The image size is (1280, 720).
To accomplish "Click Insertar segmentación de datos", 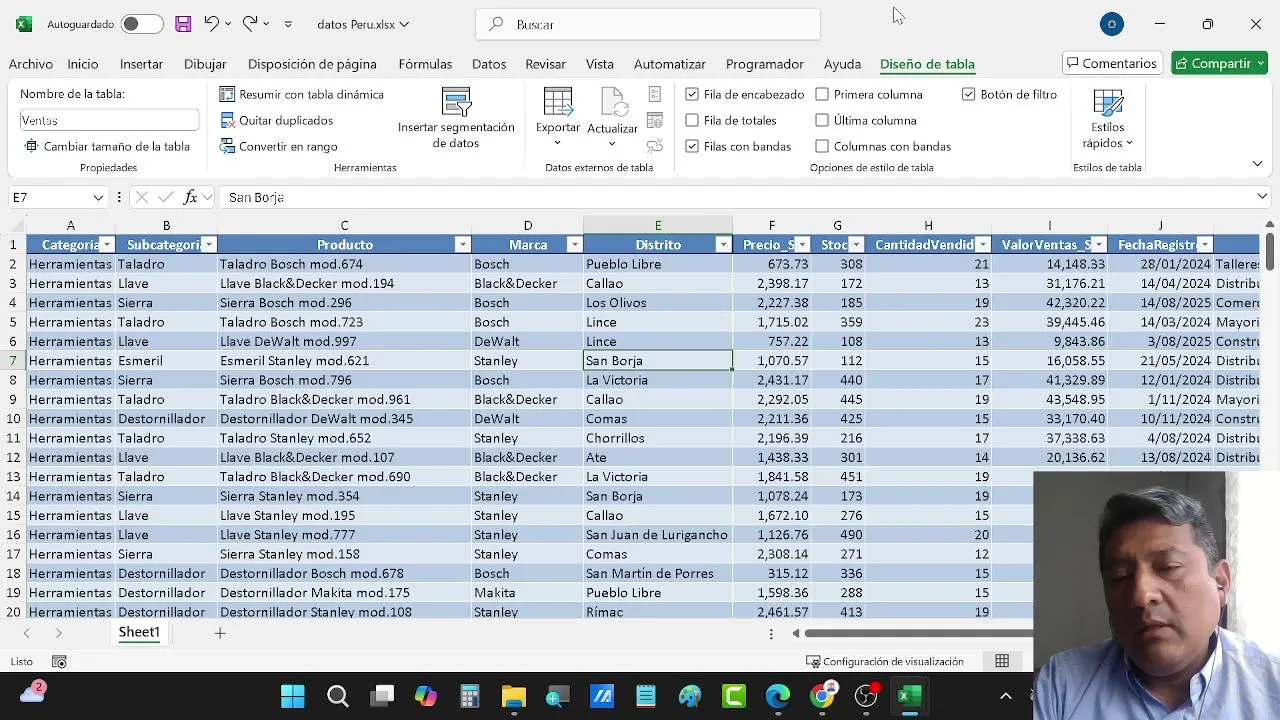I will 456,118.
